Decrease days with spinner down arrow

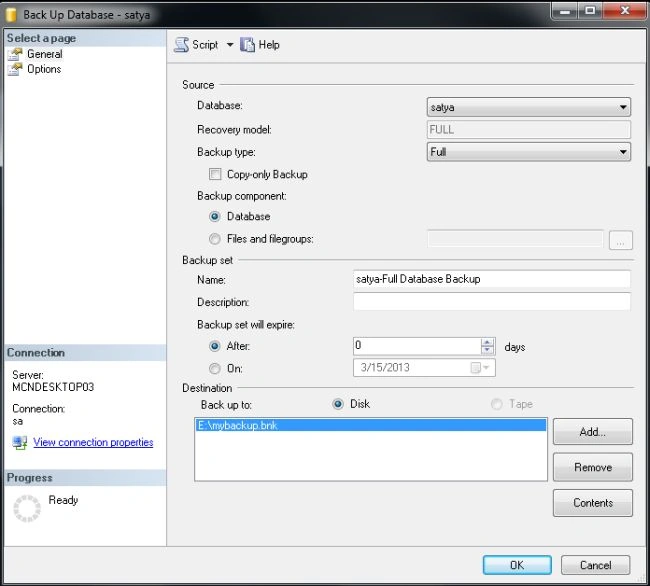tap(488, 350)
